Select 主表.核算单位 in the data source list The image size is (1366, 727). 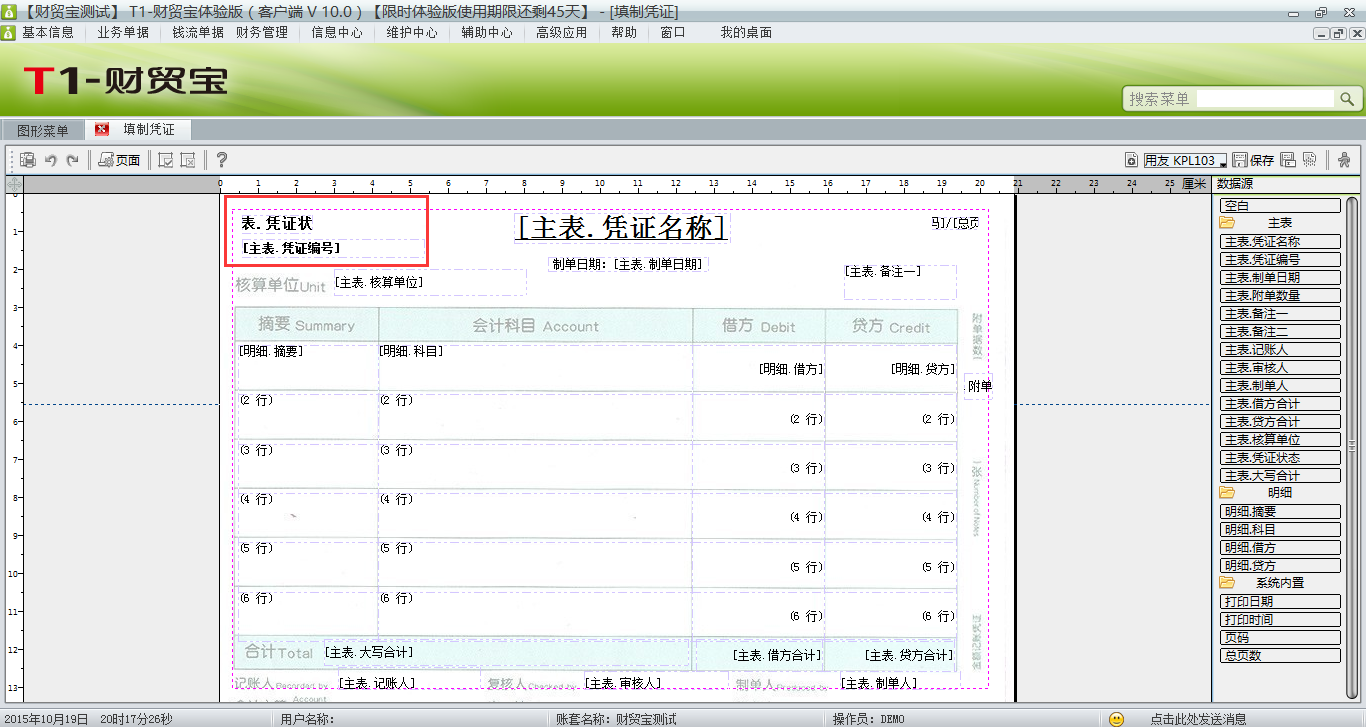(x=1280, y=439)
